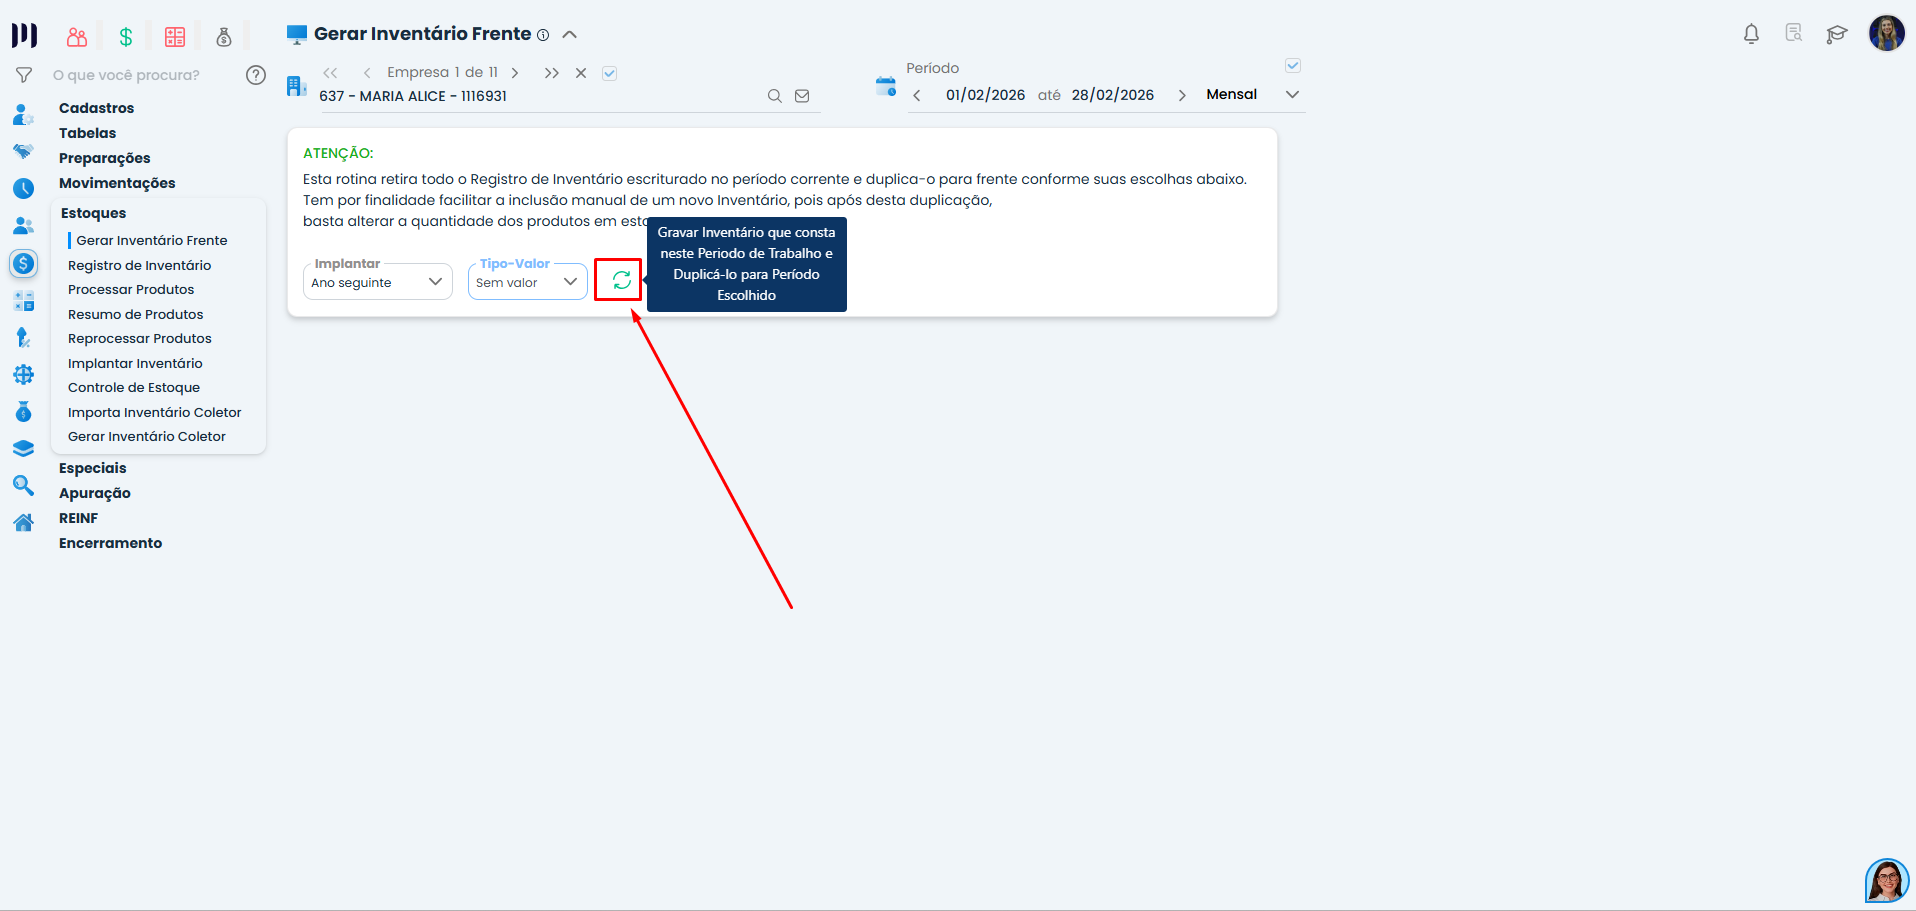Open help question mark icon
The width and height of the screenshot is (1916, 911).
[256, 75]
